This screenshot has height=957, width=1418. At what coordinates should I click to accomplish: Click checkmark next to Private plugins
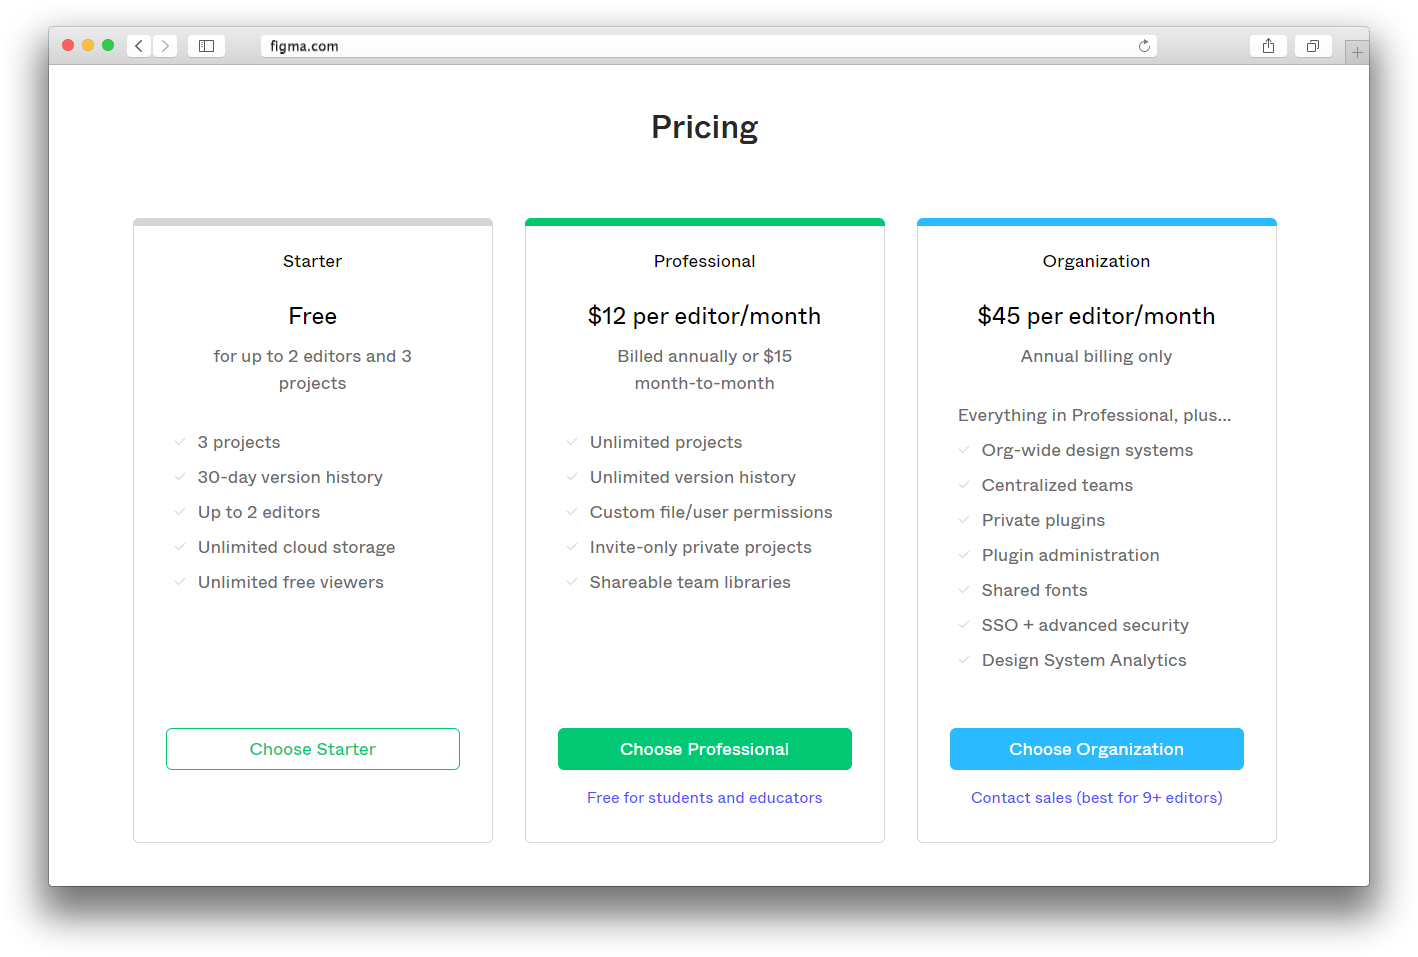pos(964,520)
